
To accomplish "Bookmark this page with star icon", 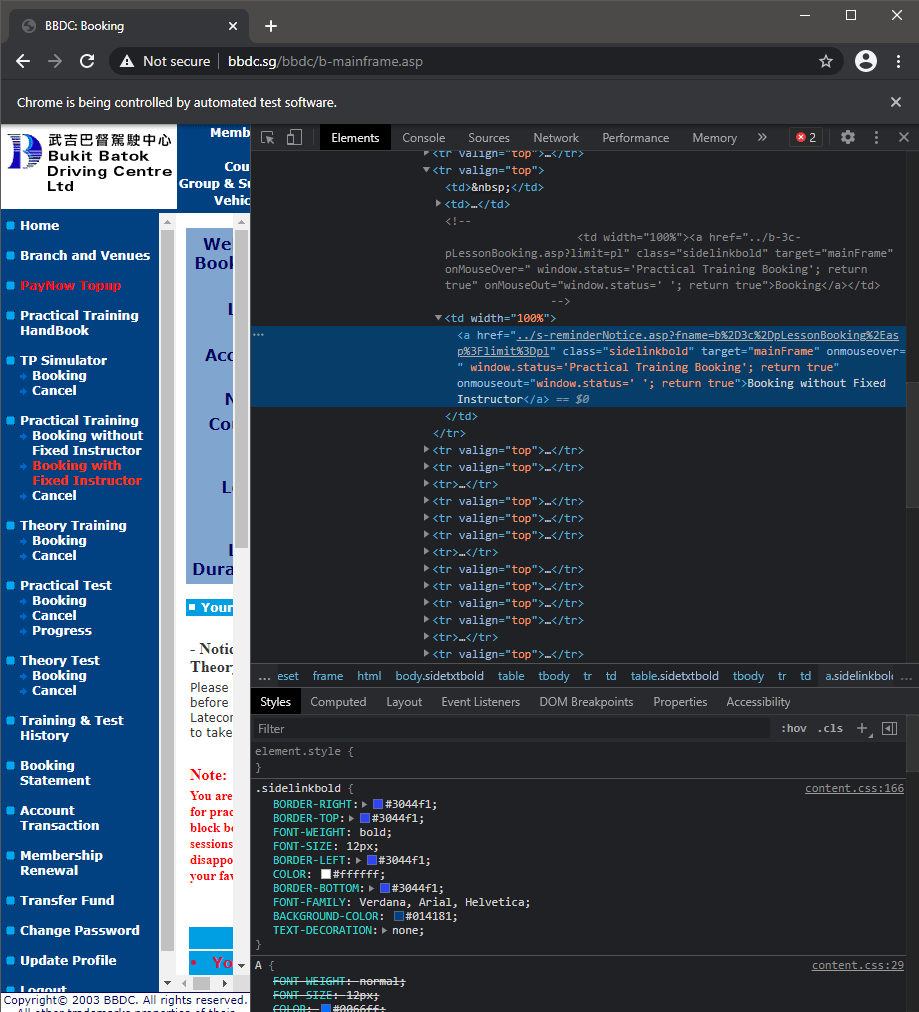I will tap(826, 61).
